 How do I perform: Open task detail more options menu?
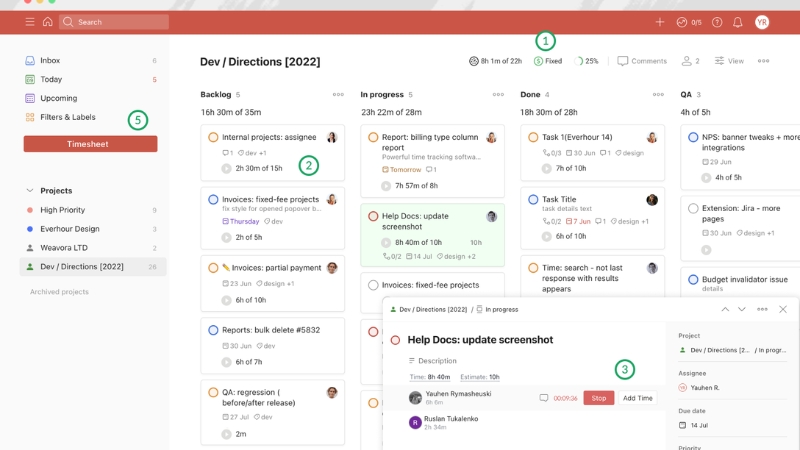[x=762, y=309]
